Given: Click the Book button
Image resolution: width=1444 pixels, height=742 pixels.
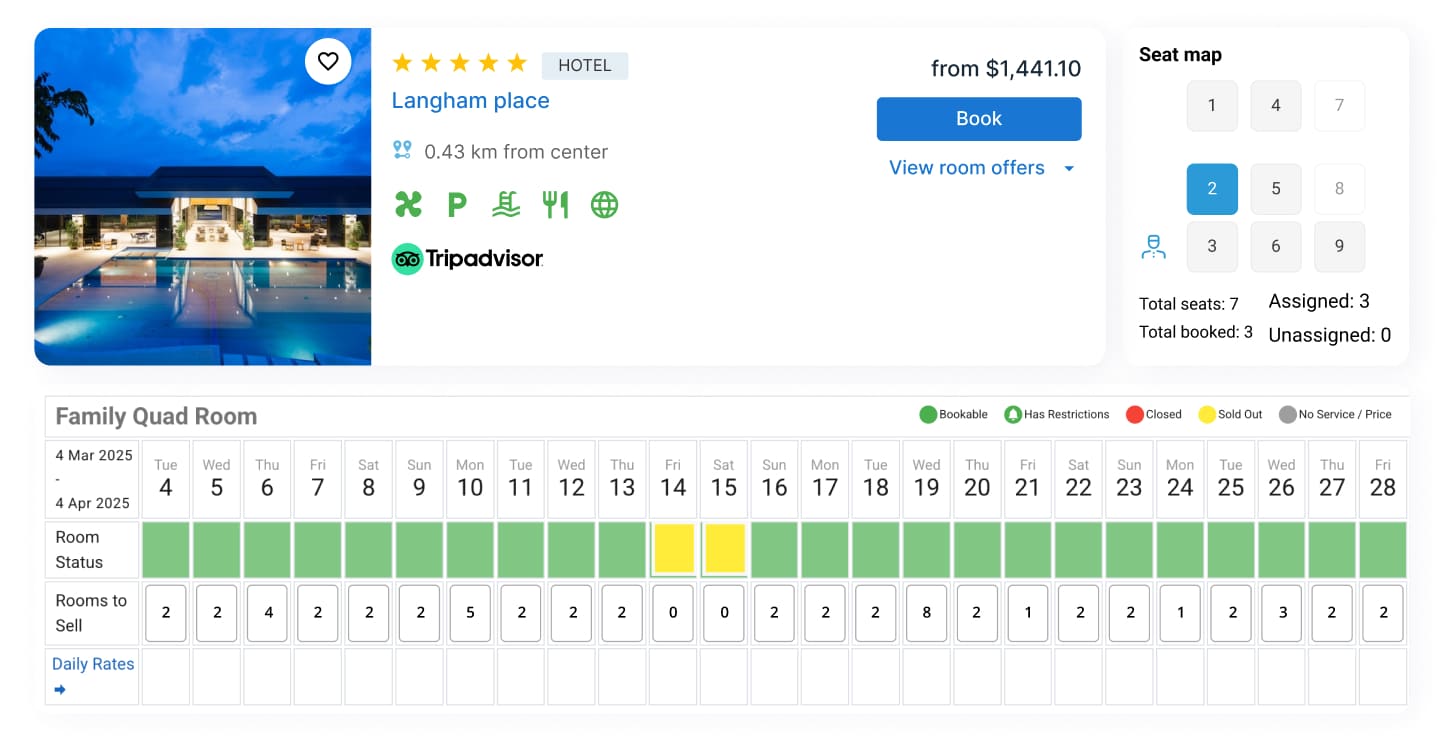Looking at the screenshot, I should coord(979,119).
